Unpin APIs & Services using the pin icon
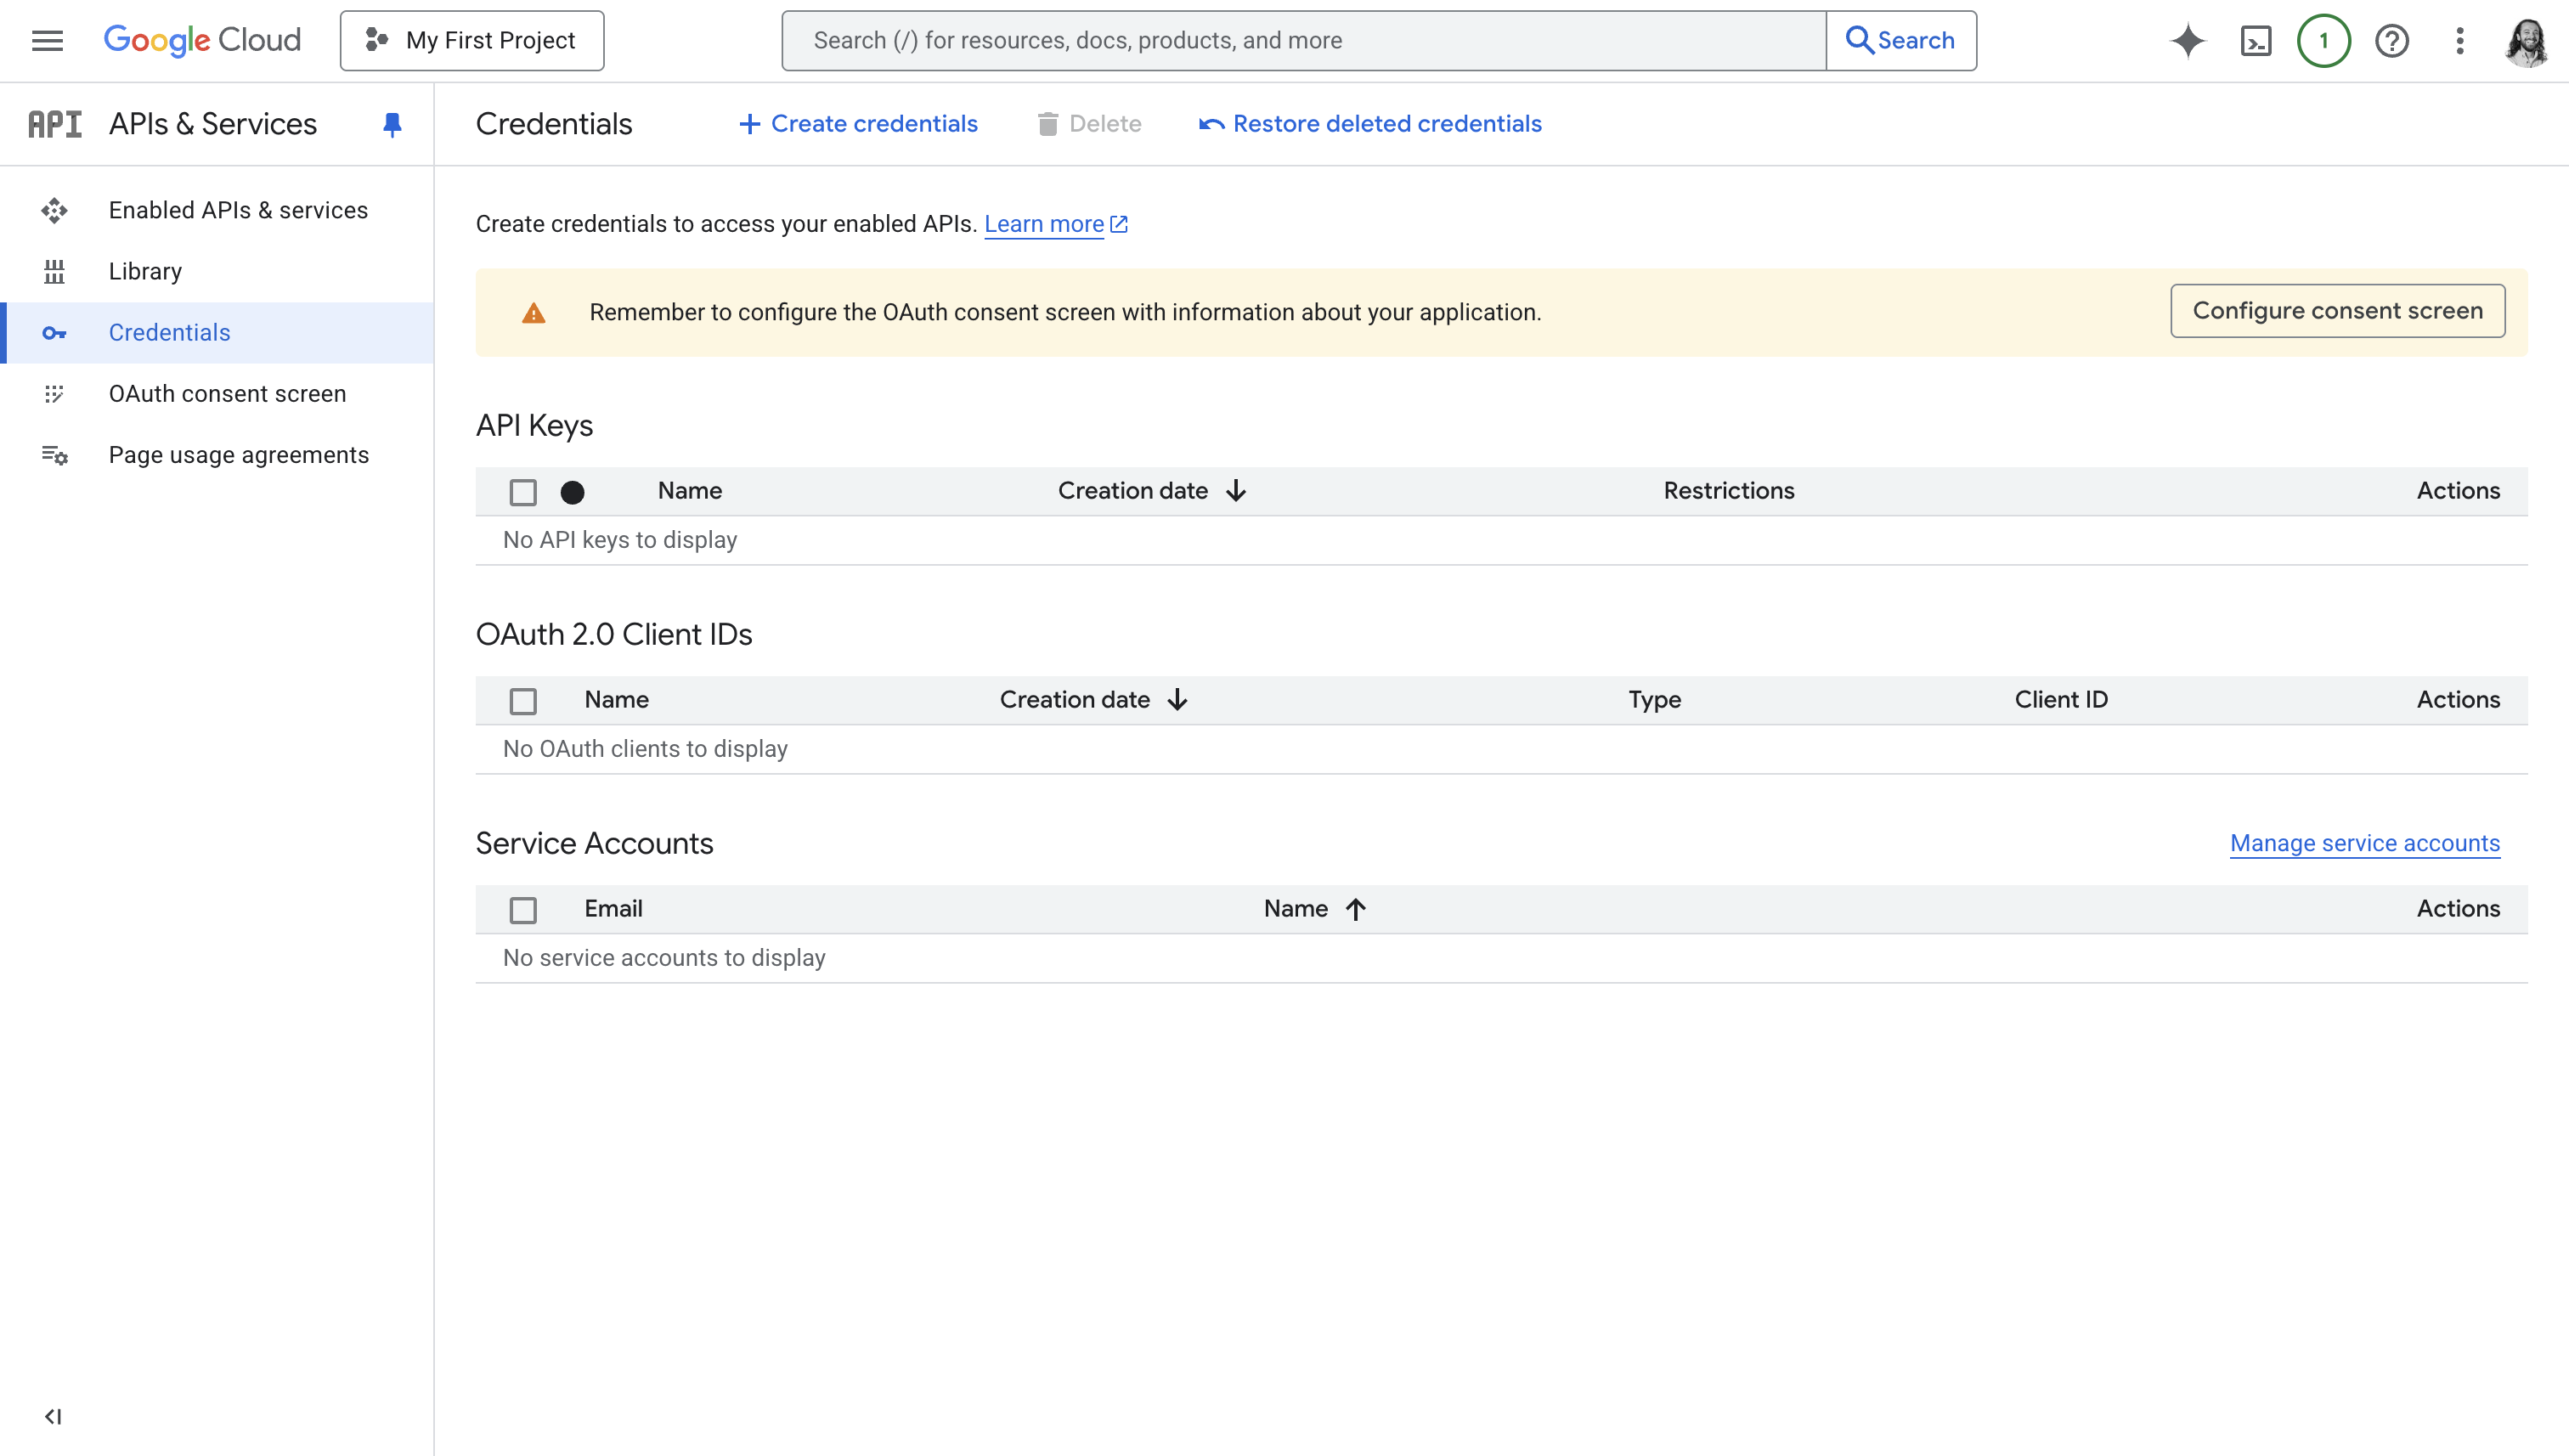Viewport: 2569px width, 1456px height. 392,124
